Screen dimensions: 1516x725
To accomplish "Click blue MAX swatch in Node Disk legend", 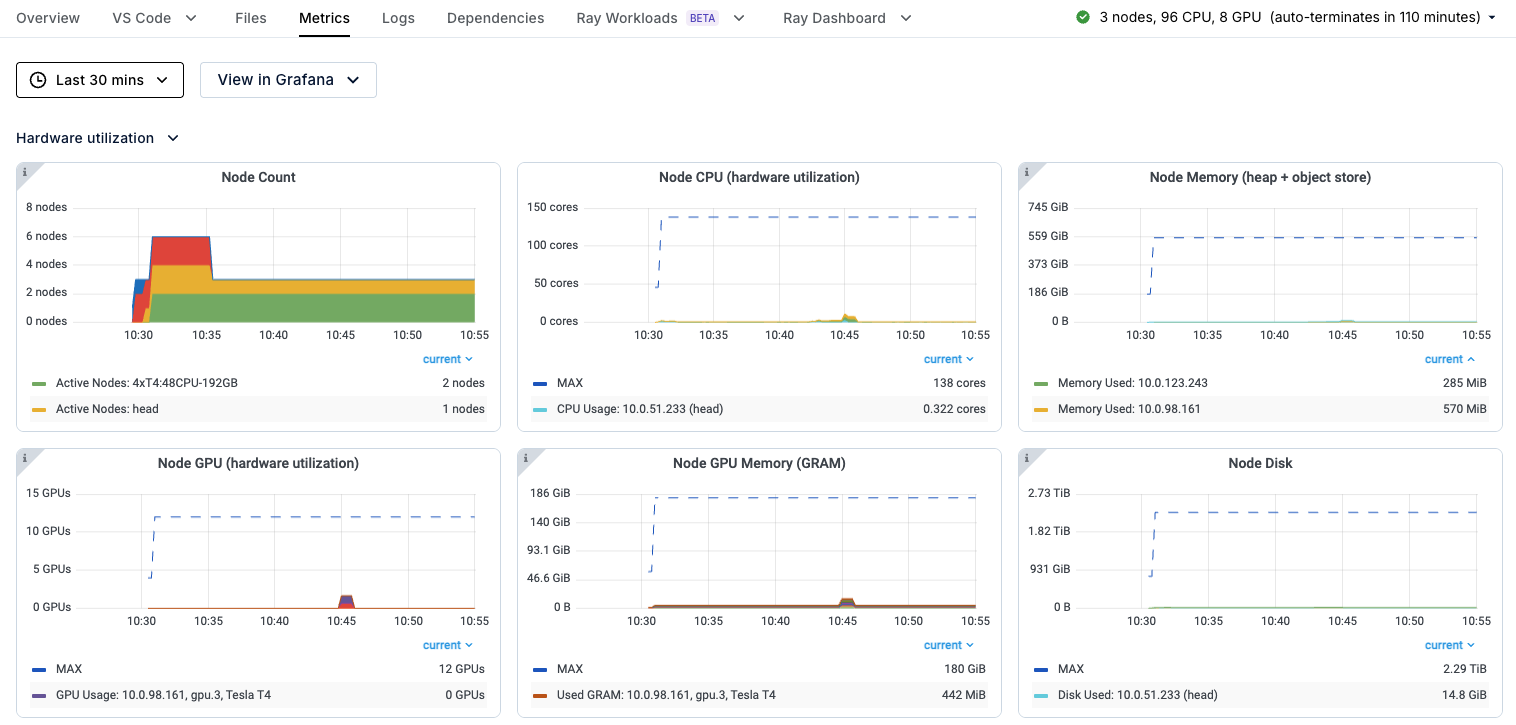I will pos(1041,669).
